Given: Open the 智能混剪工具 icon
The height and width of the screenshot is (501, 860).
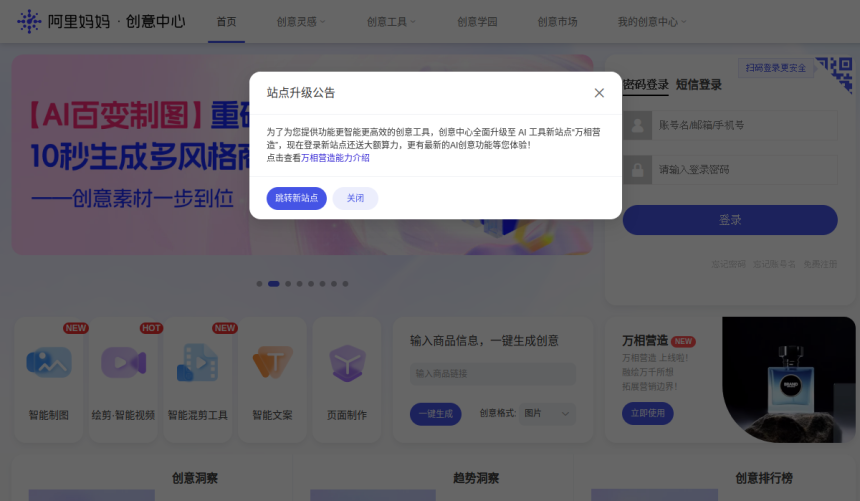Looking at the screenshot, I should [197, 363].
